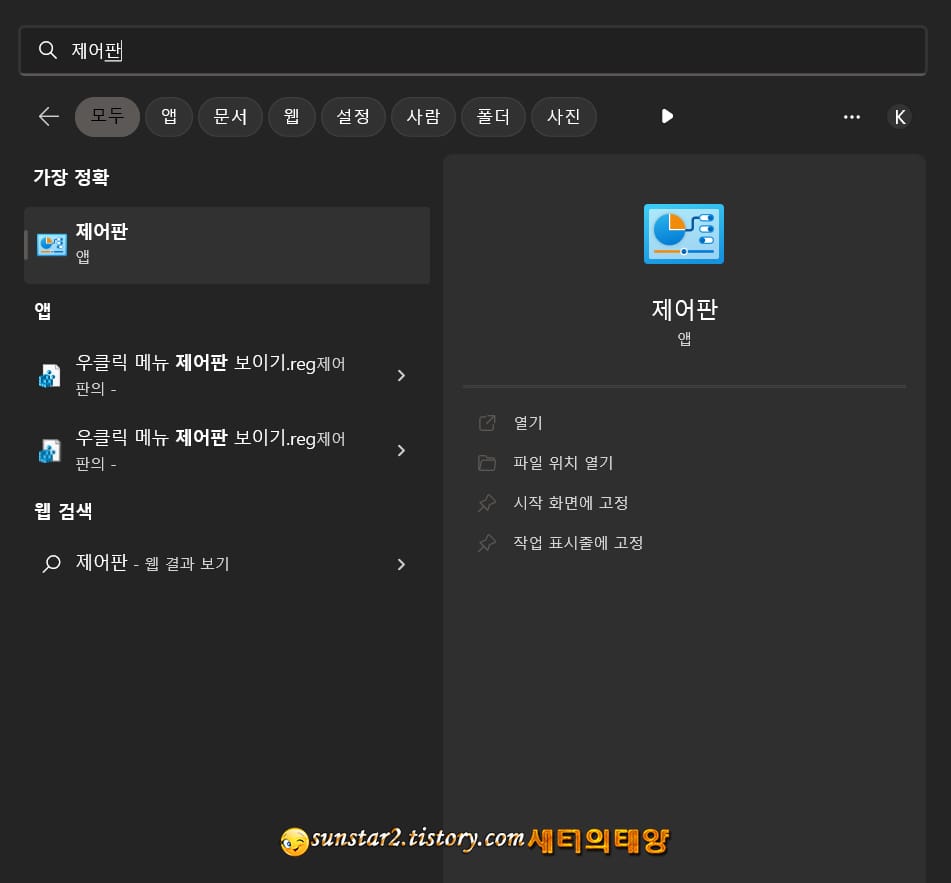Click the Control Panel app icon in results
The height and width of the screenshot is (883, 951).
pos(51,245)
